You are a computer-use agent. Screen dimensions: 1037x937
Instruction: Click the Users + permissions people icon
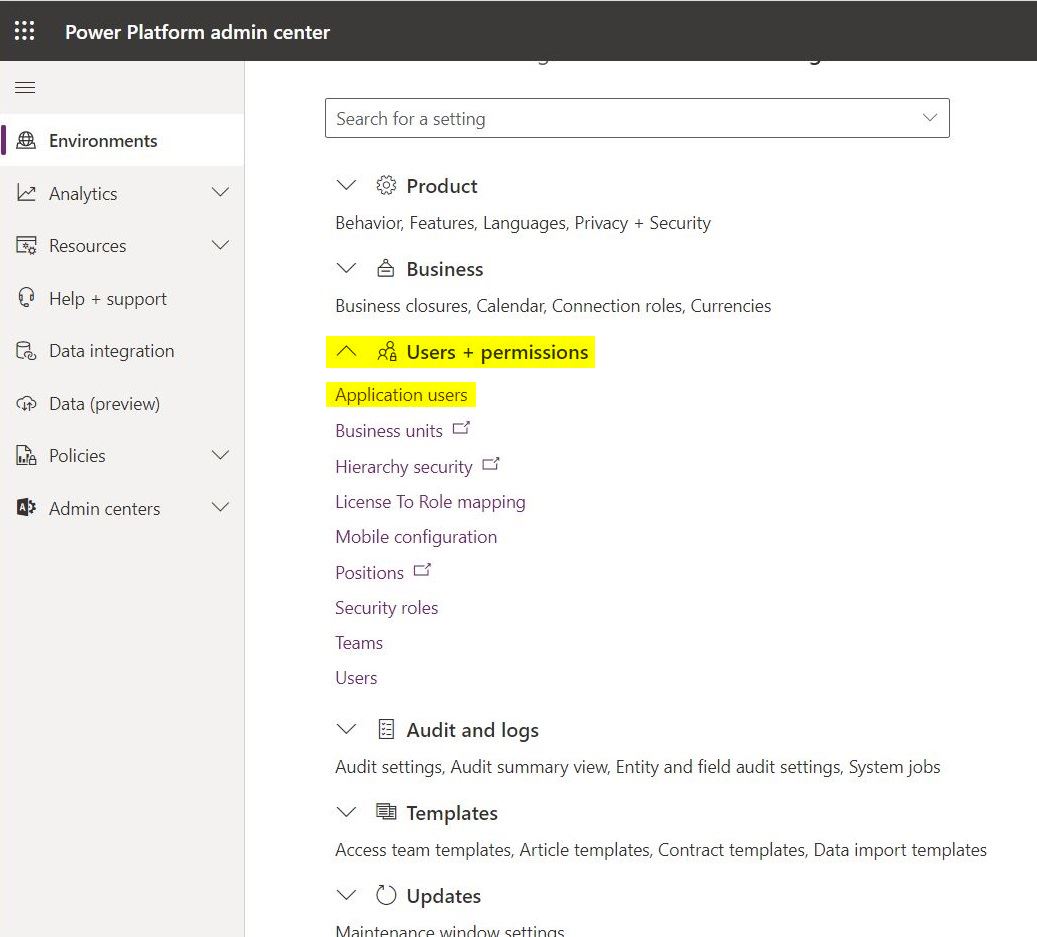387,352
